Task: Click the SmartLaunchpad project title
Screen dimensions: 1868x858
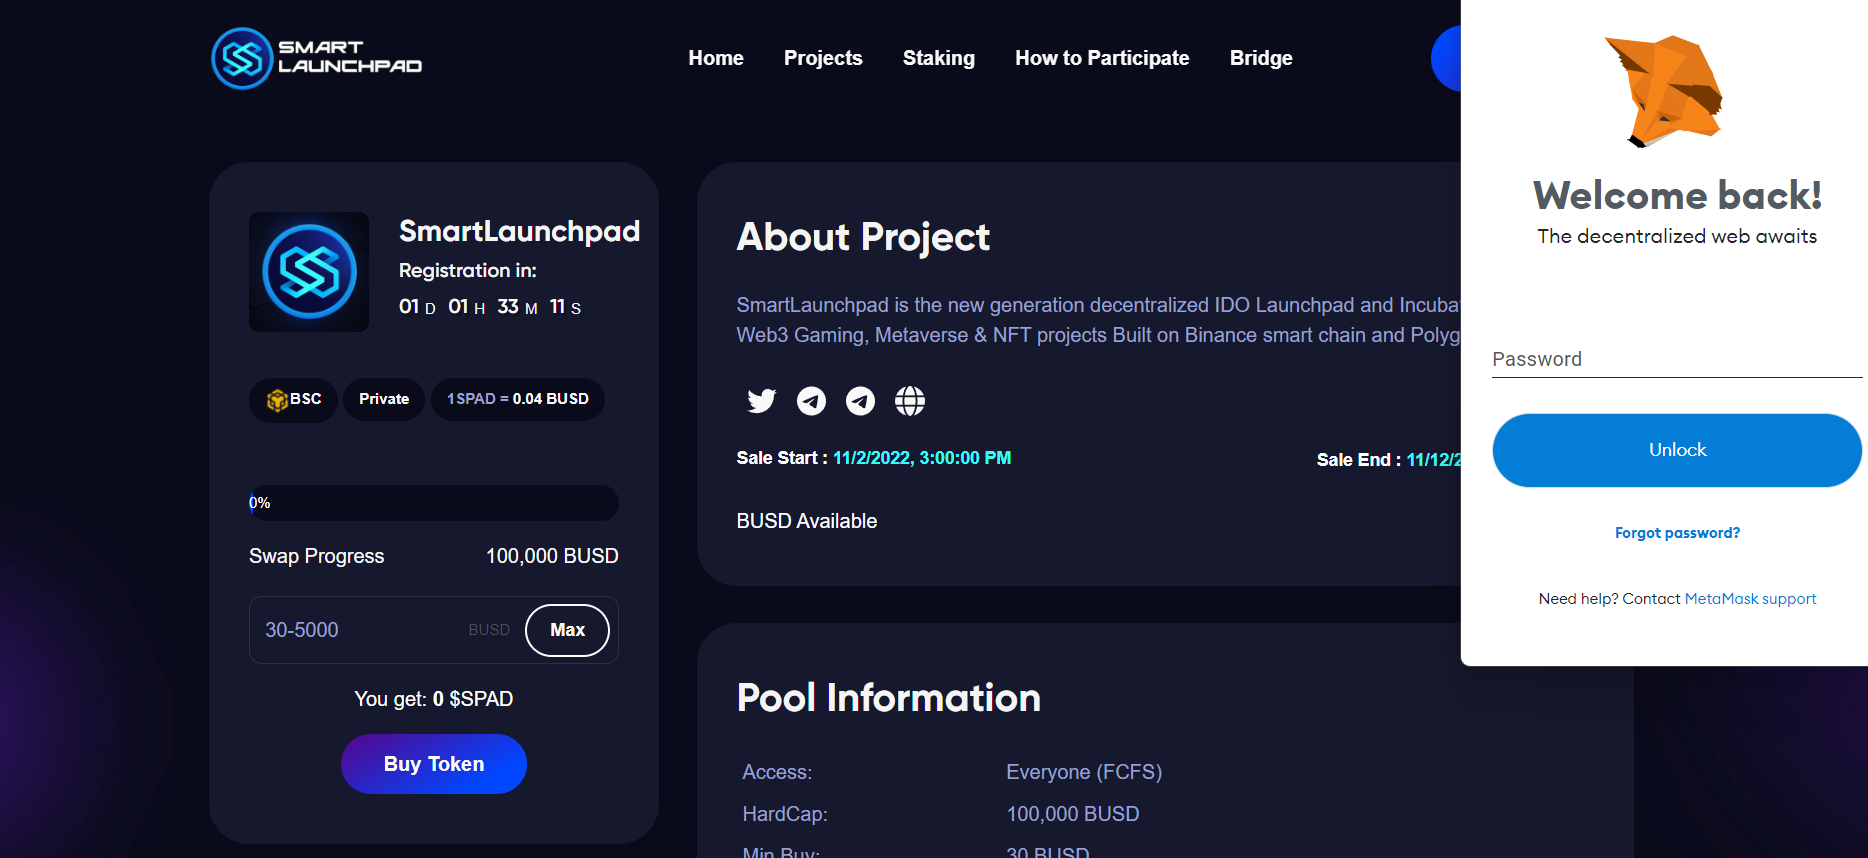Action: [x=519, y=231]
